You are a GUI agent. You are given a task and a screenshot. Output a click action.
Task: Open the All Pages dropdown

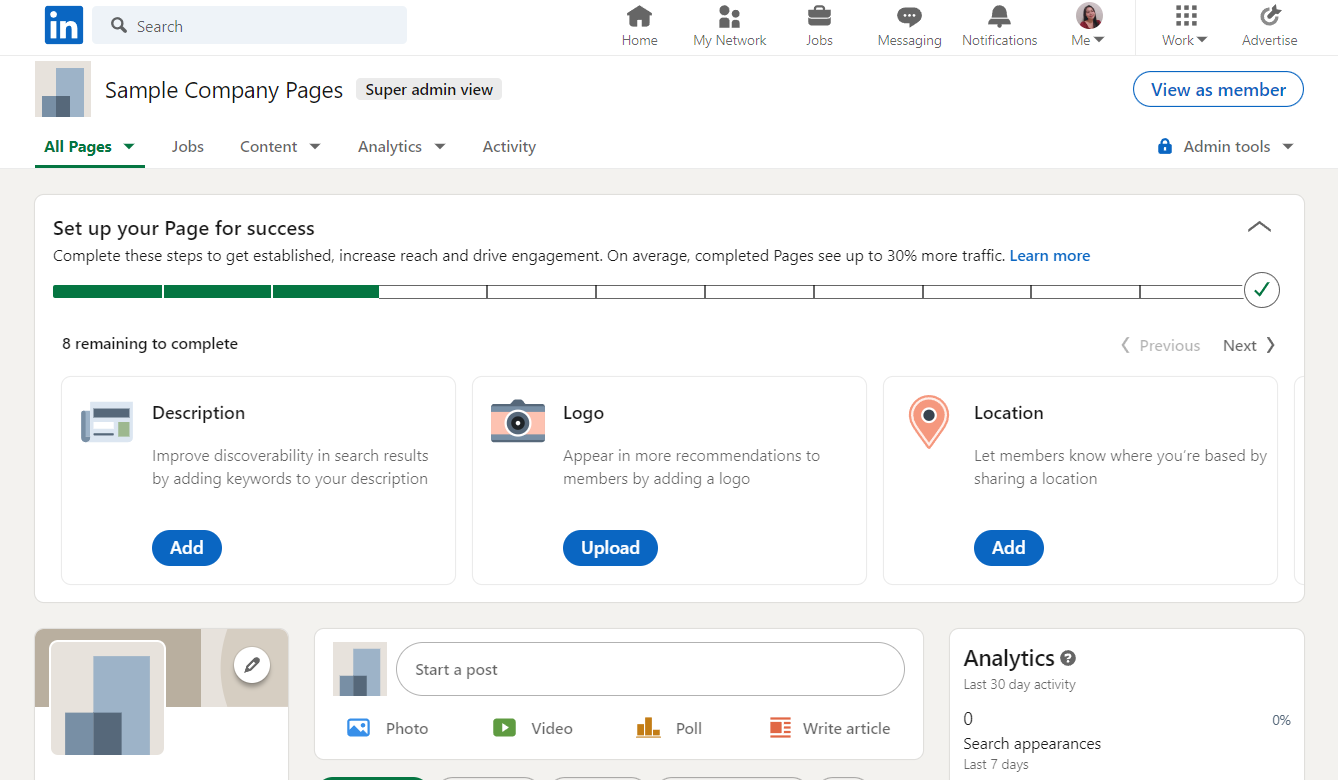pyautogui.click(x=89, y=146)
